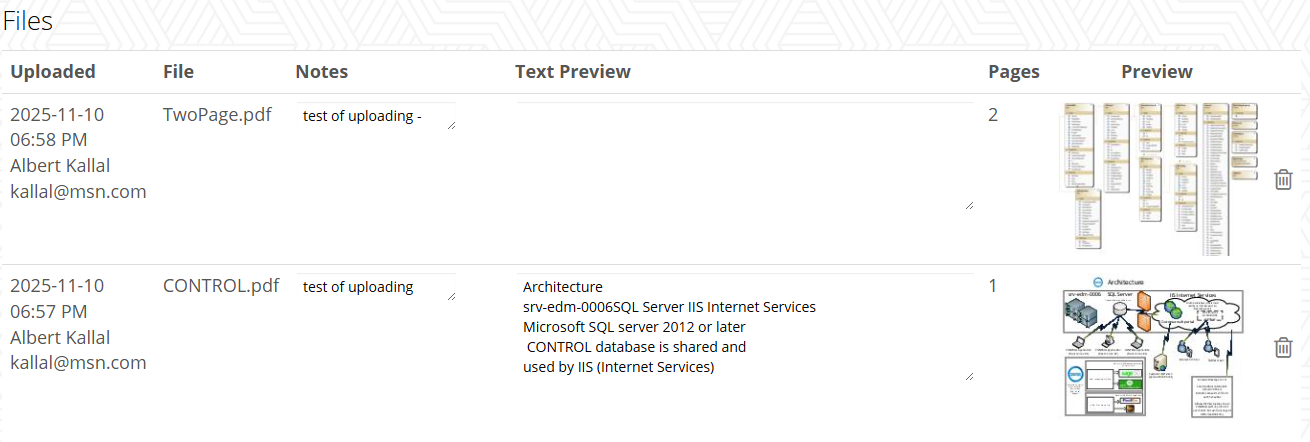Click the Notes field for TwoPage.pdf
This screenshot has width=1310, height=442.
click(x=375, y=116)
